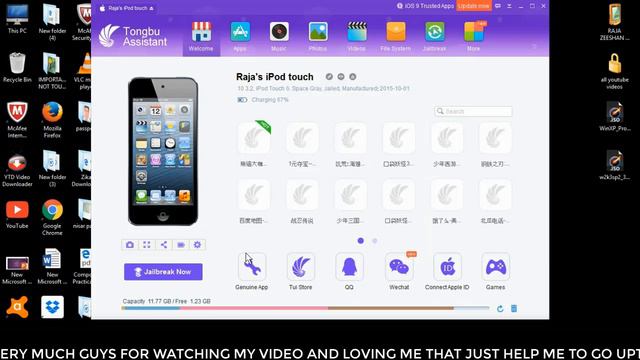Open This PC on the desktop
The image size is (640, 360).
coord(17,18)
